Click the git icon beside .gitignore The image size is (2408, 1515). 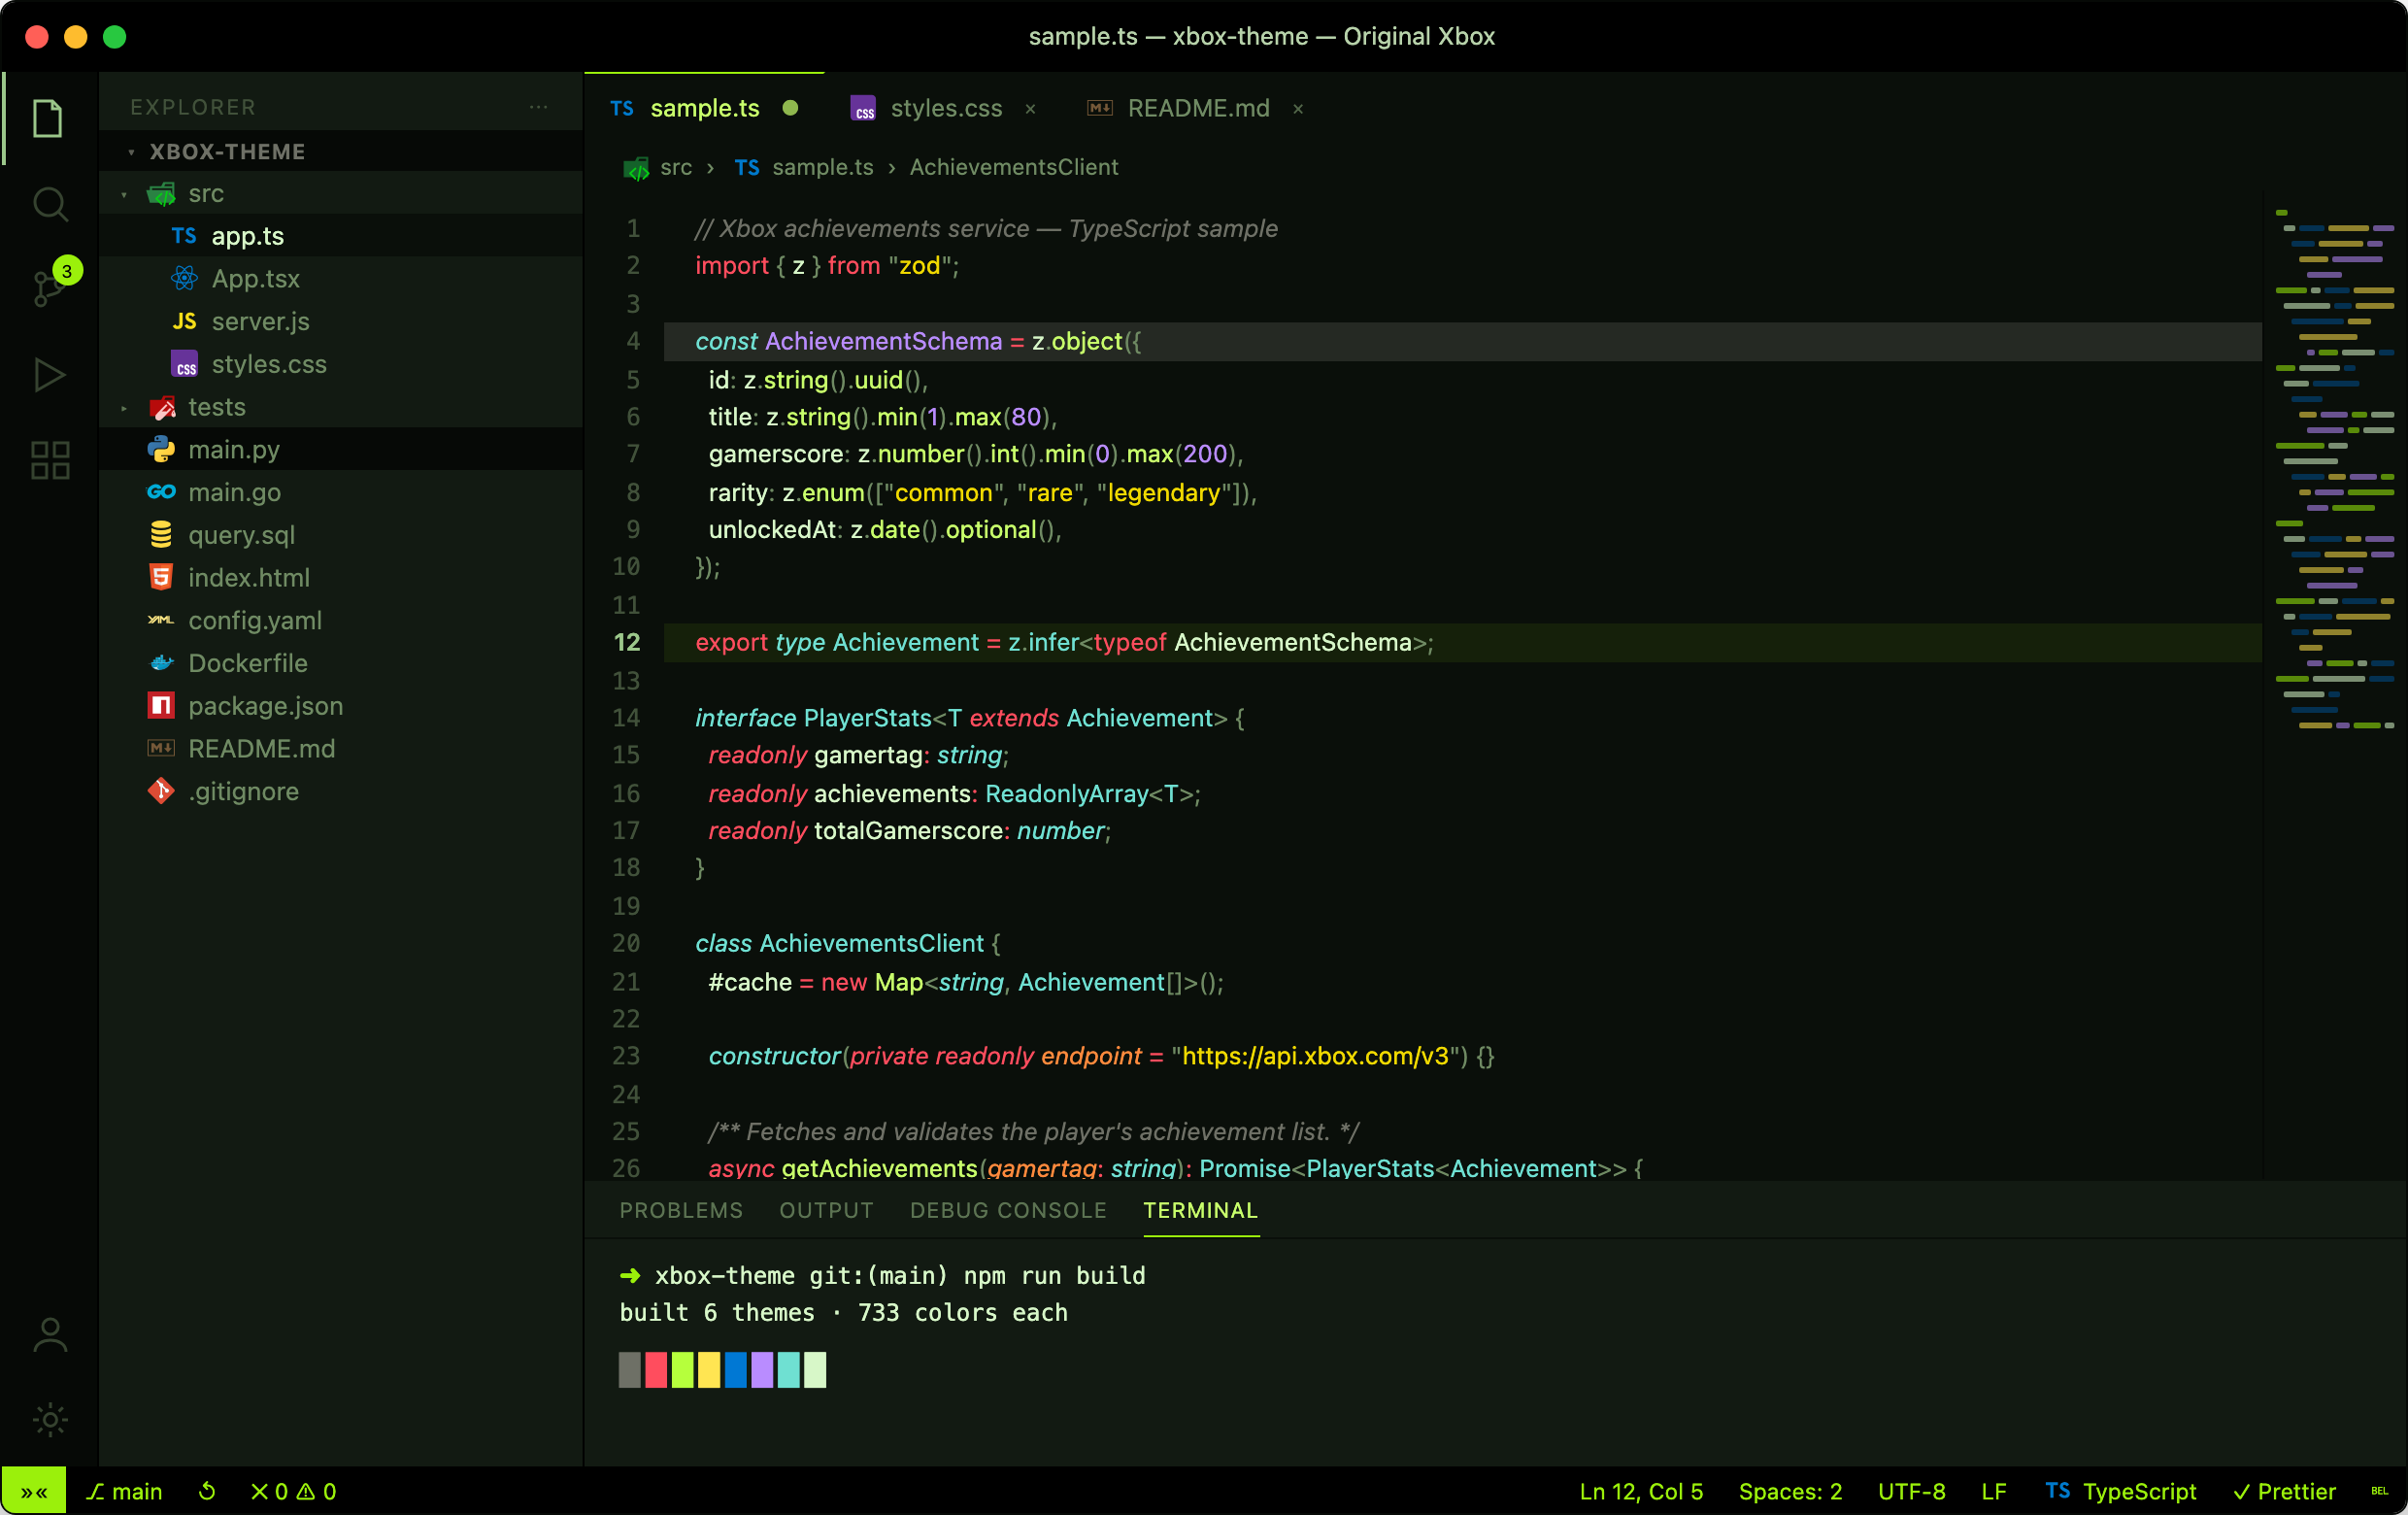coord(160,791)
